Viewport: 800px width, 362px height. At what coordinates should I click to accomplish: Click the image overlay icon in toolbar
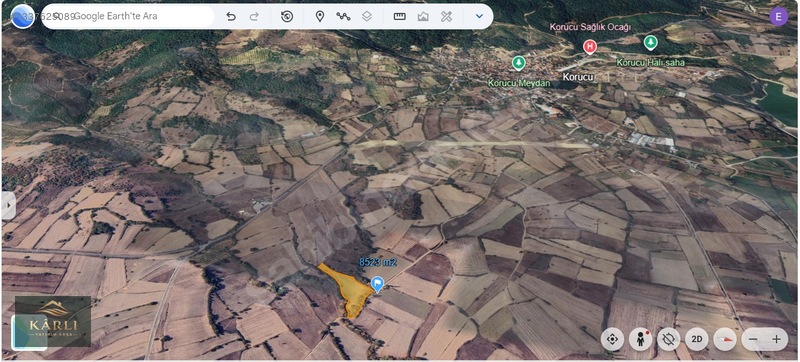[x=423, y=16]
